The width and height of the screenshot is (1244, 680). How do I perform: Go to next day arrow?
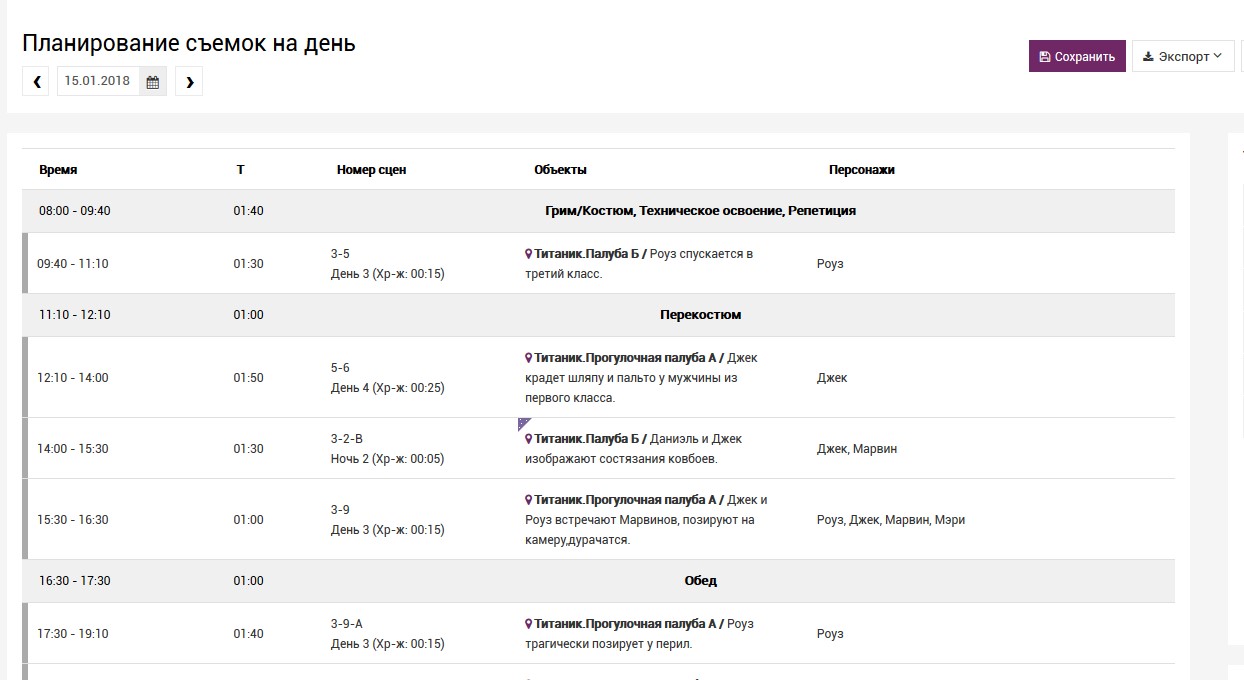click(x=189, y=82)
